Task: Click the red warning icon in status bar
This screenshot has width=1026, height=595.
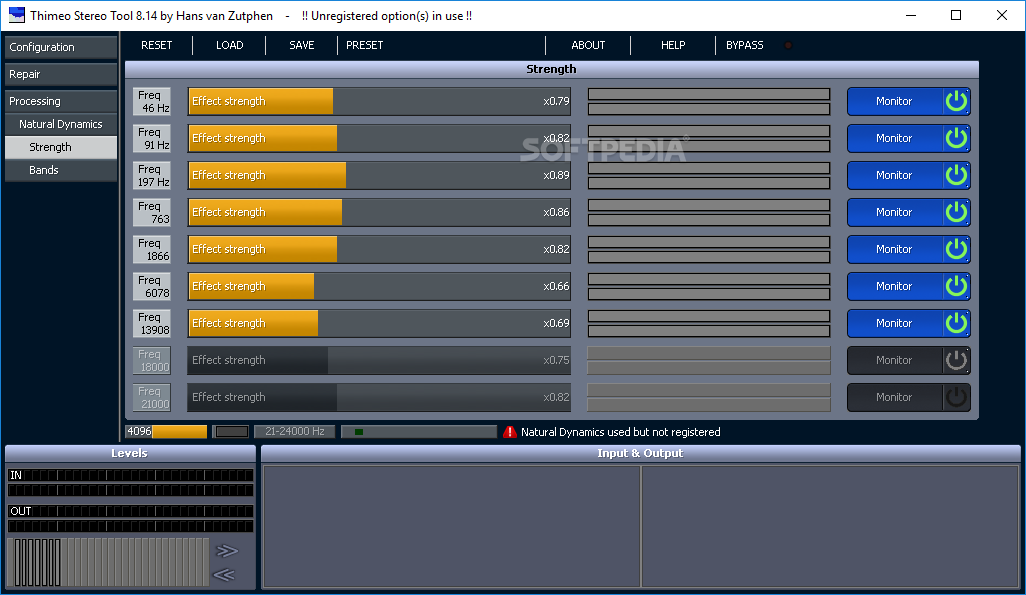Action: point(510,432)
